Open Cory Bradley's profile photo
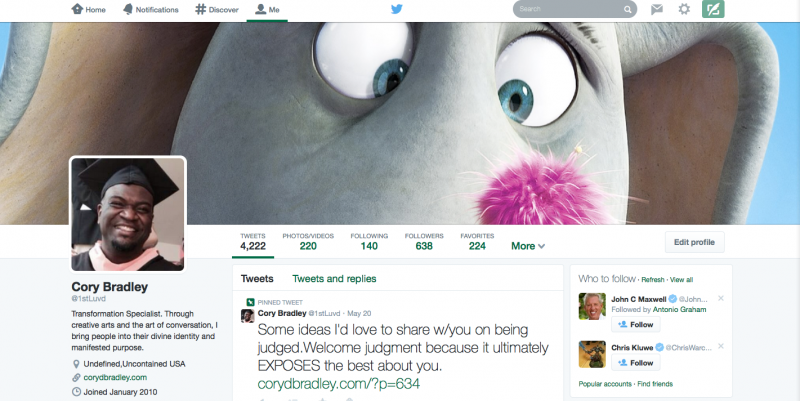800x401 pixels. coord(128,214)
